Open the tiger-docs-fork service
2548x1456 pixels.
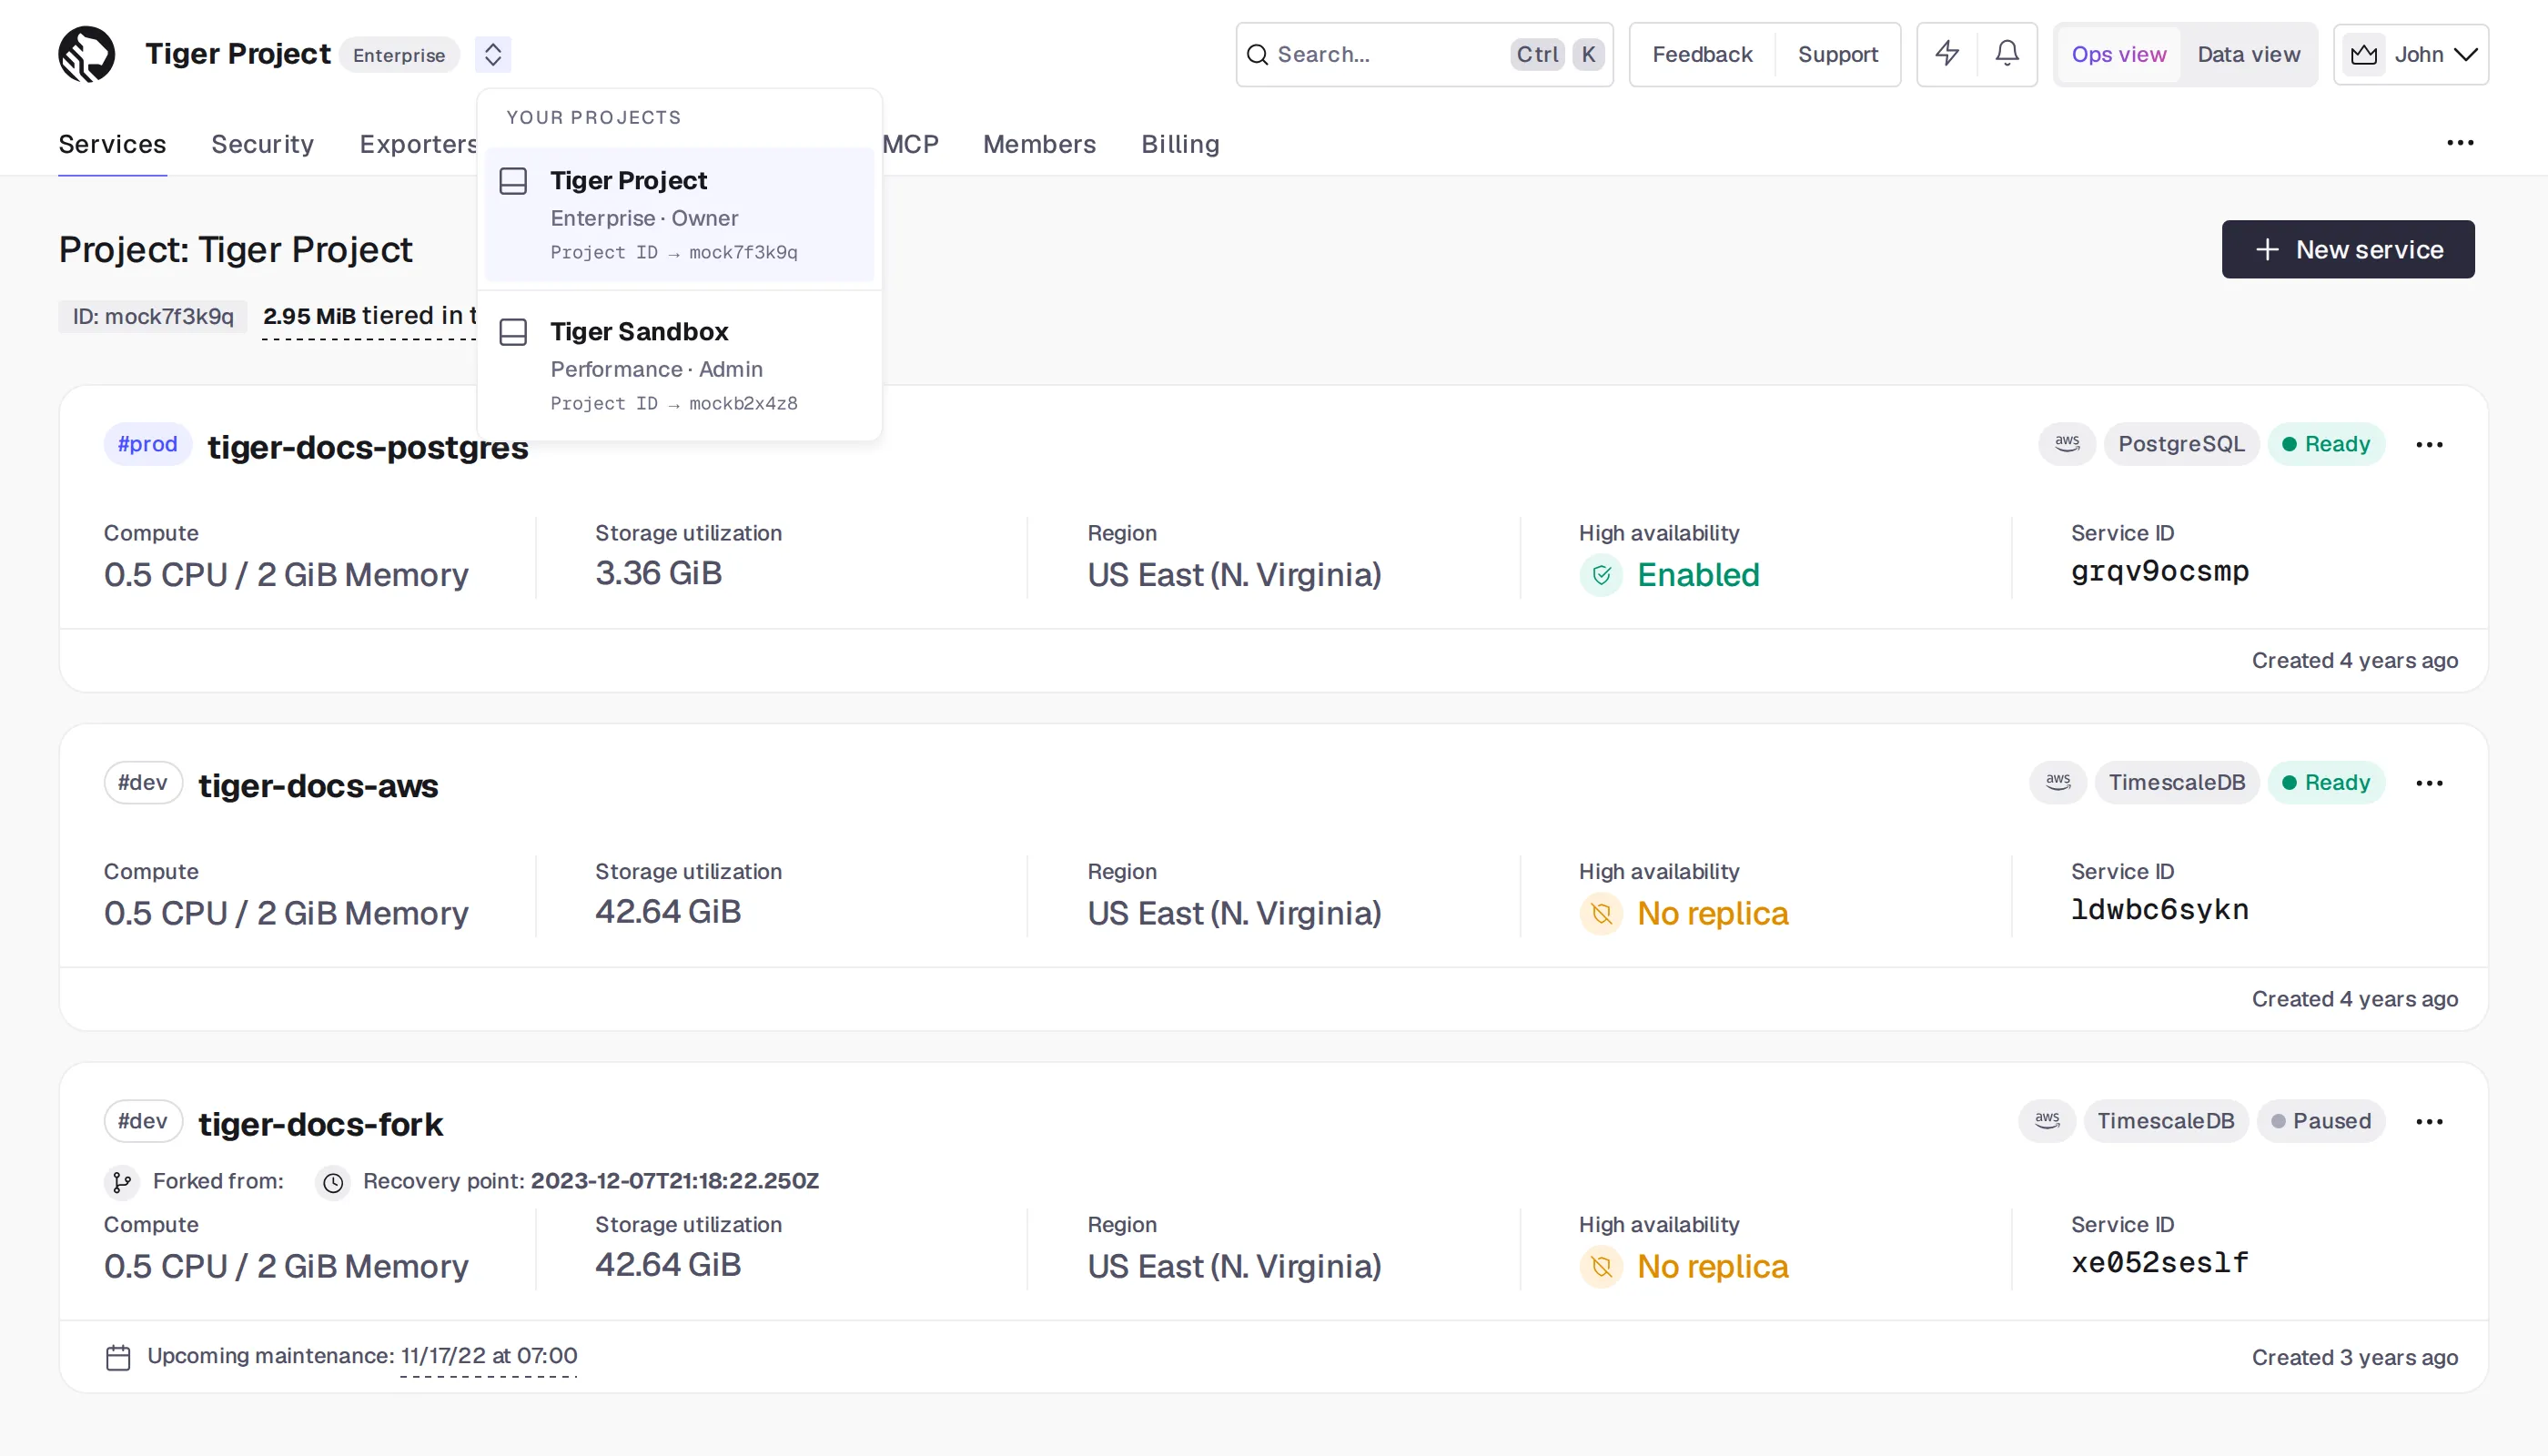pos(320,1123)
